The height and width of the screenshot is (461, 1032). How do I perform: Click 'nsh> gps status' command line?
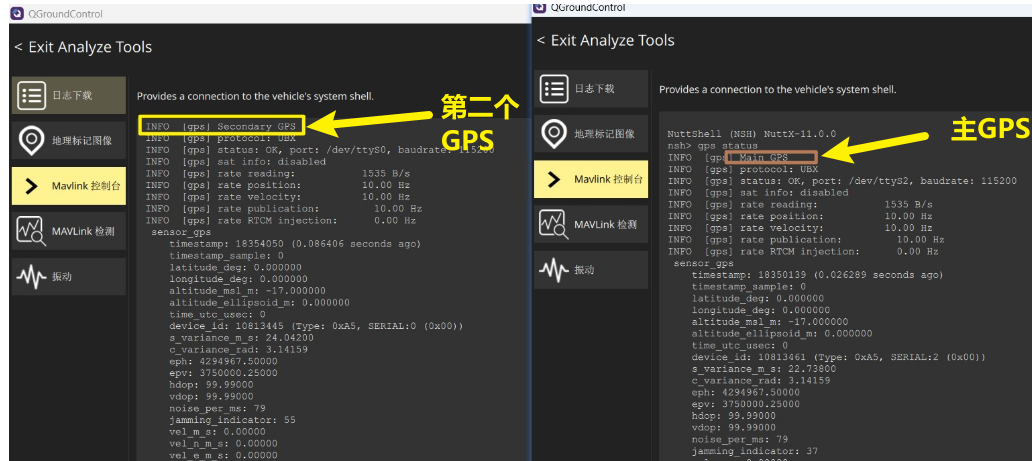(712, 146)
